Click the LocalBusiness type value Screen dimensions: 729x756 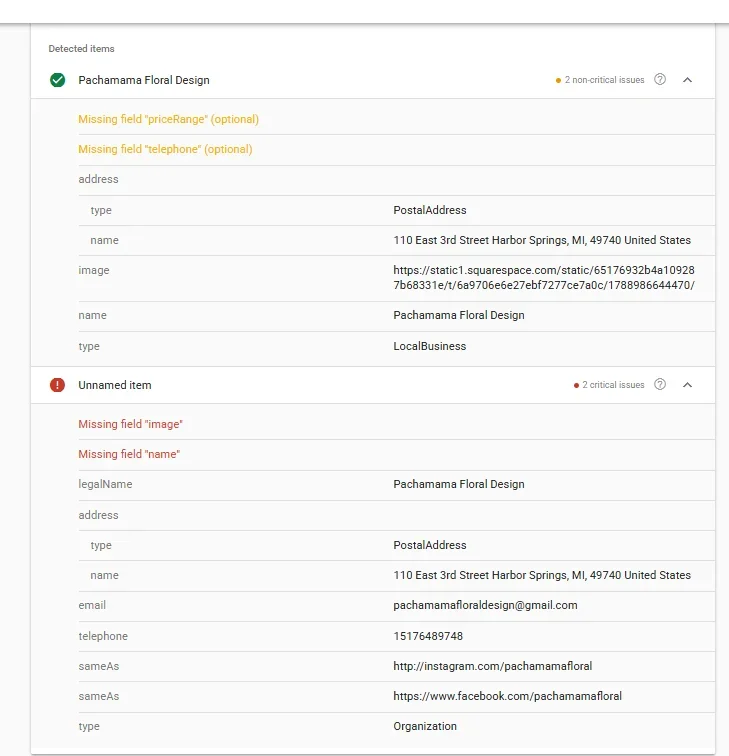(x=430, y=346)
